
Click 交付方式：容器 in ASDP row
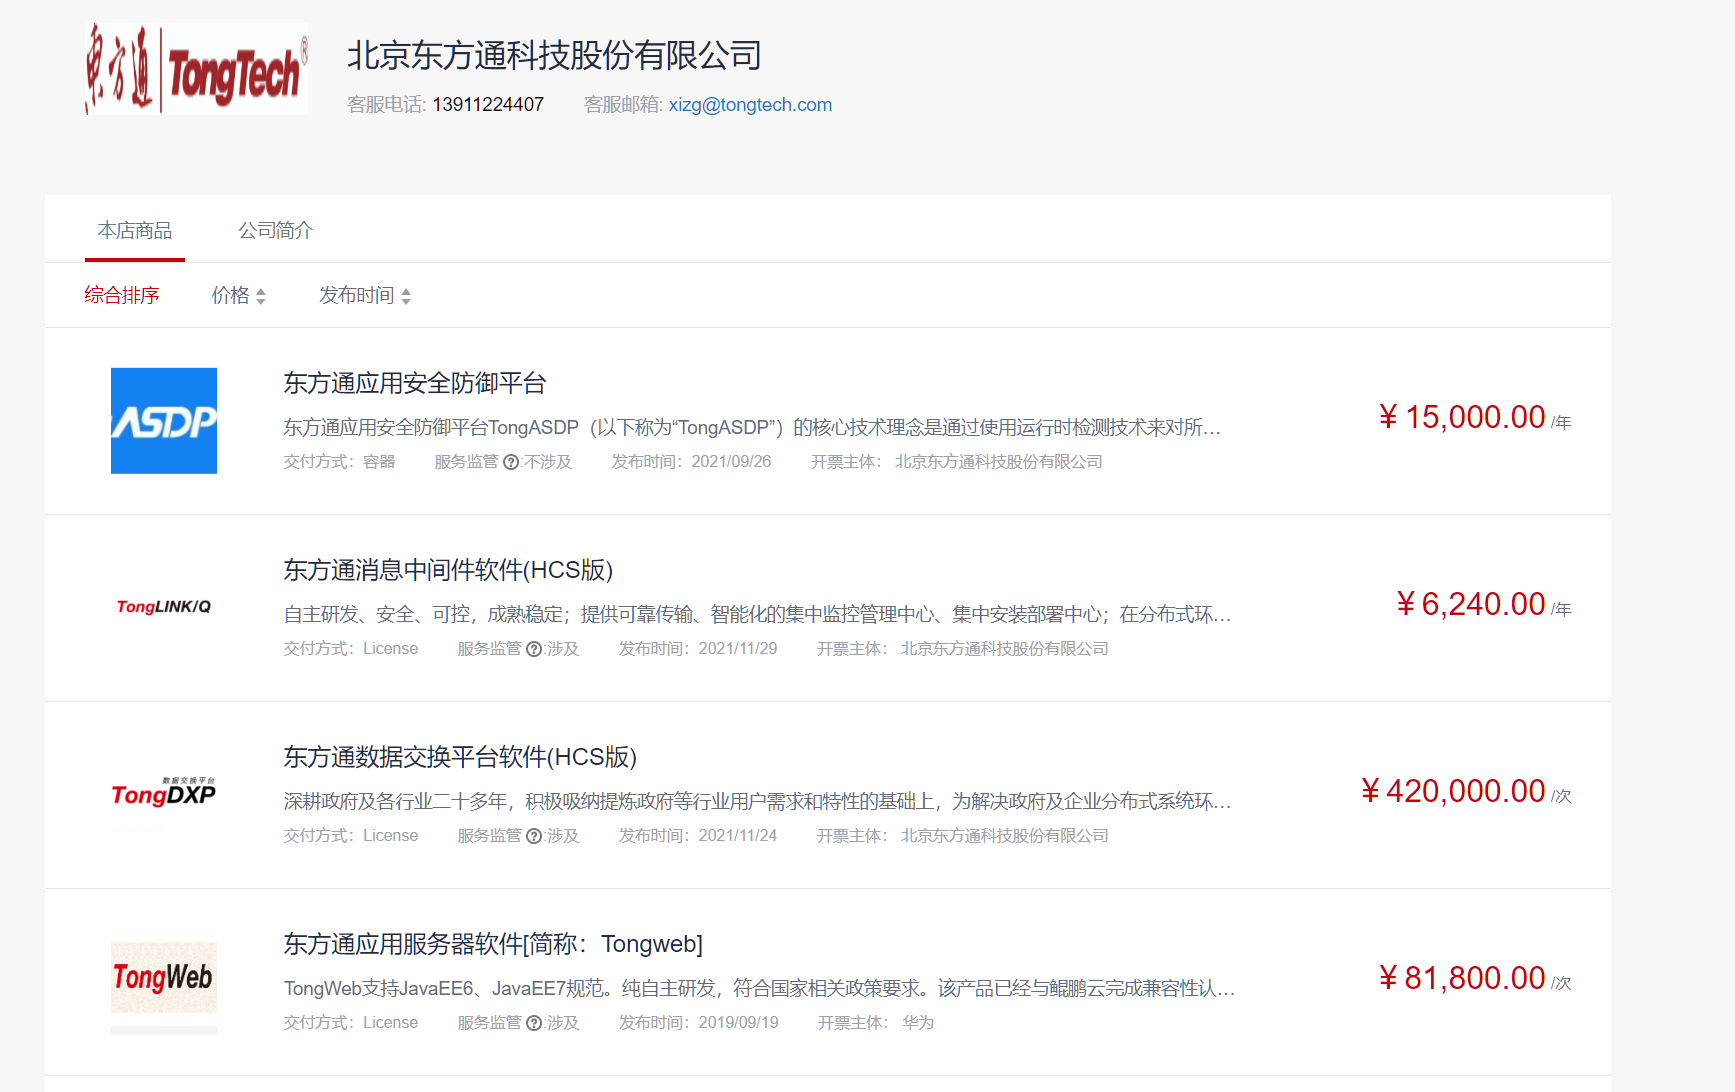(340, 462)
